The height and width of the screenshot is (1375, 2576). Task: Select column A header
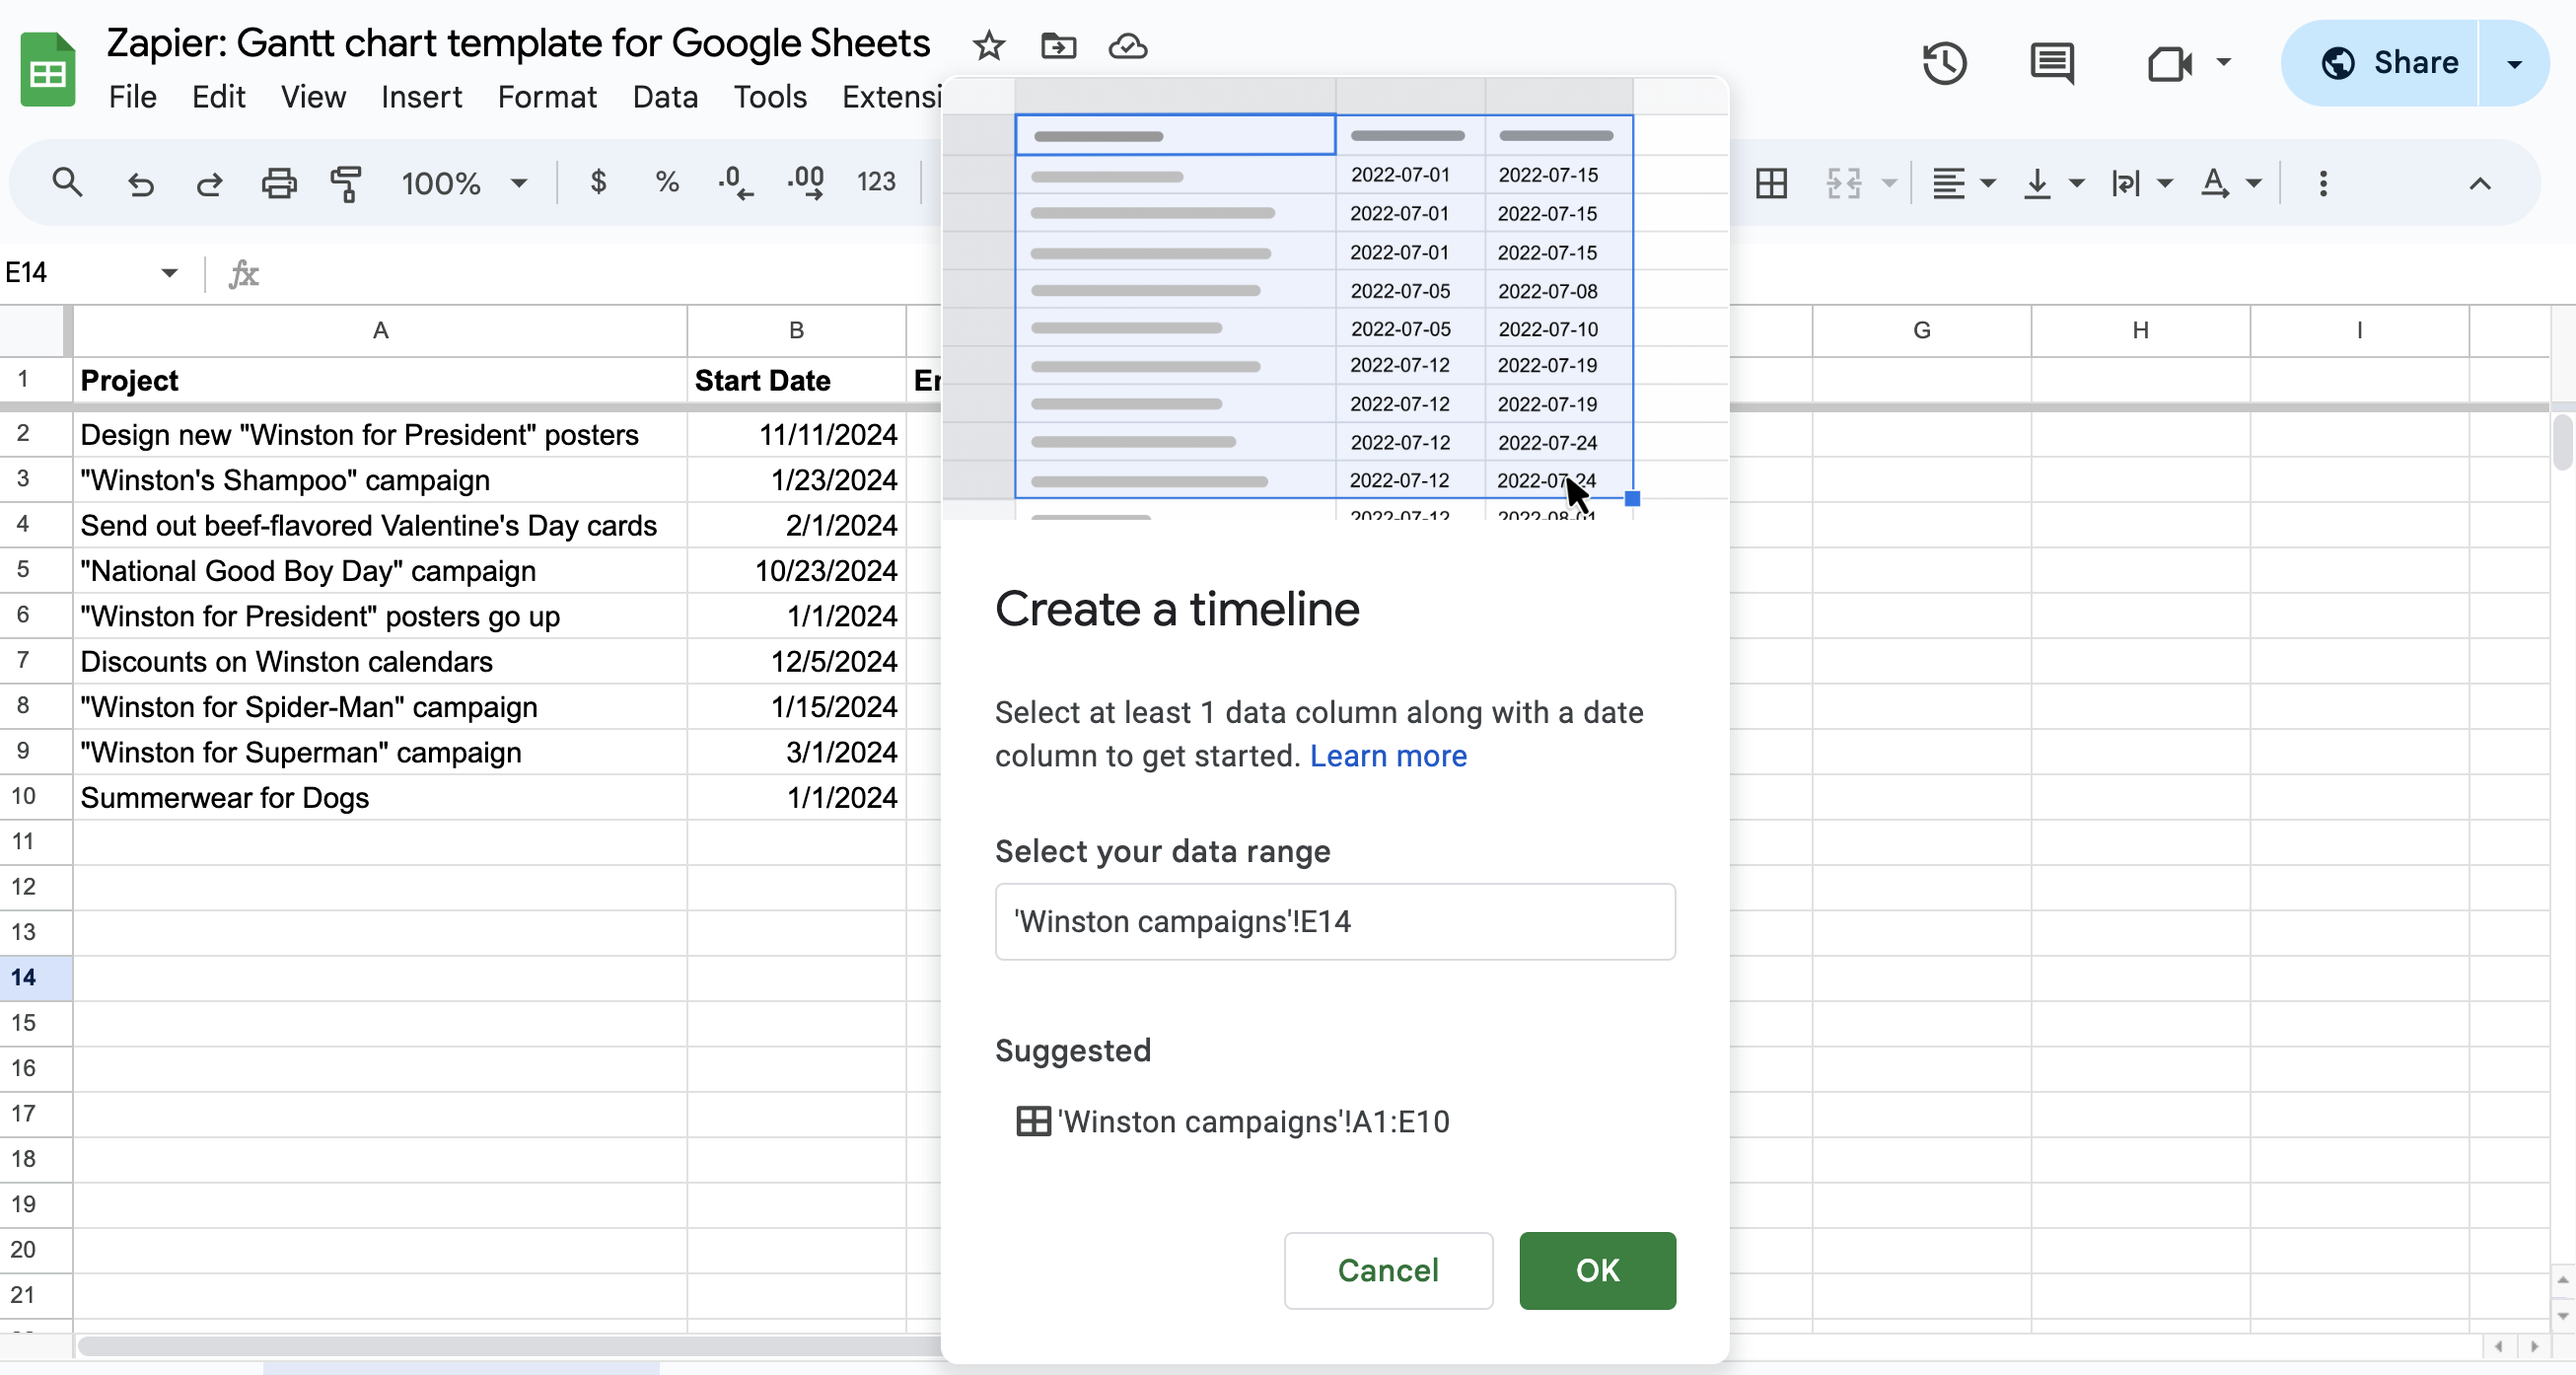click(380, 330)
